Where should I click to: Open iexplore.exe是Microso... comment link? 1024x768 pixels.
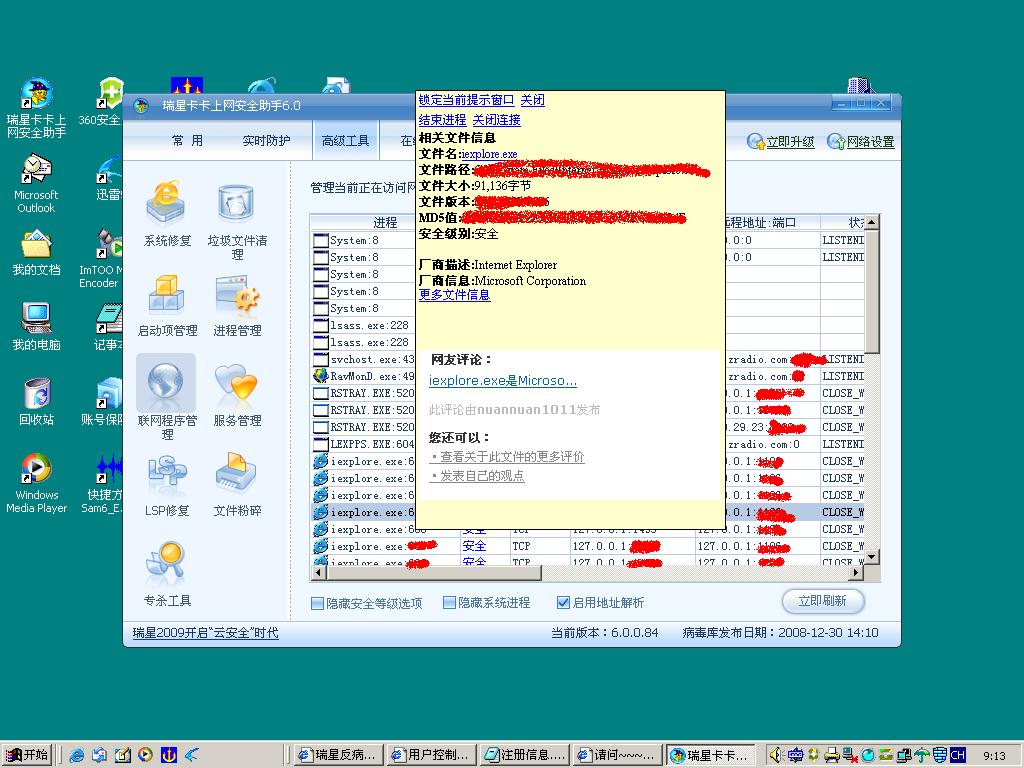coord(503,381)
